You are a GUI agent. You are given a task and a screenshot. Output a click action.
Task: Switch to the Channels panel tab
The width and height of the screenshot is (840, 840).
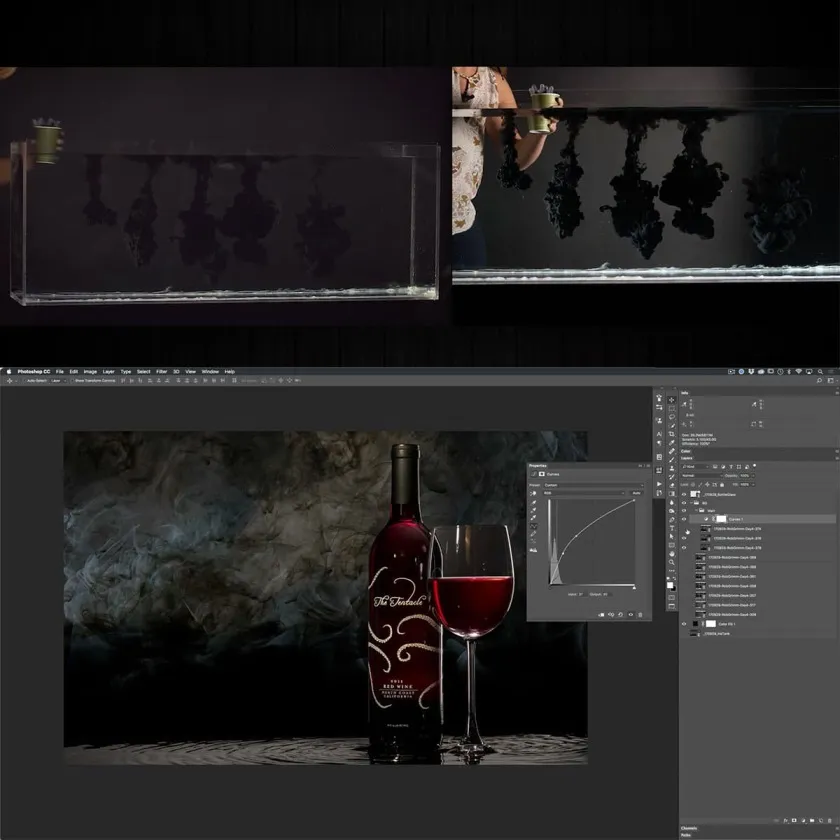[x=690, y=827]
